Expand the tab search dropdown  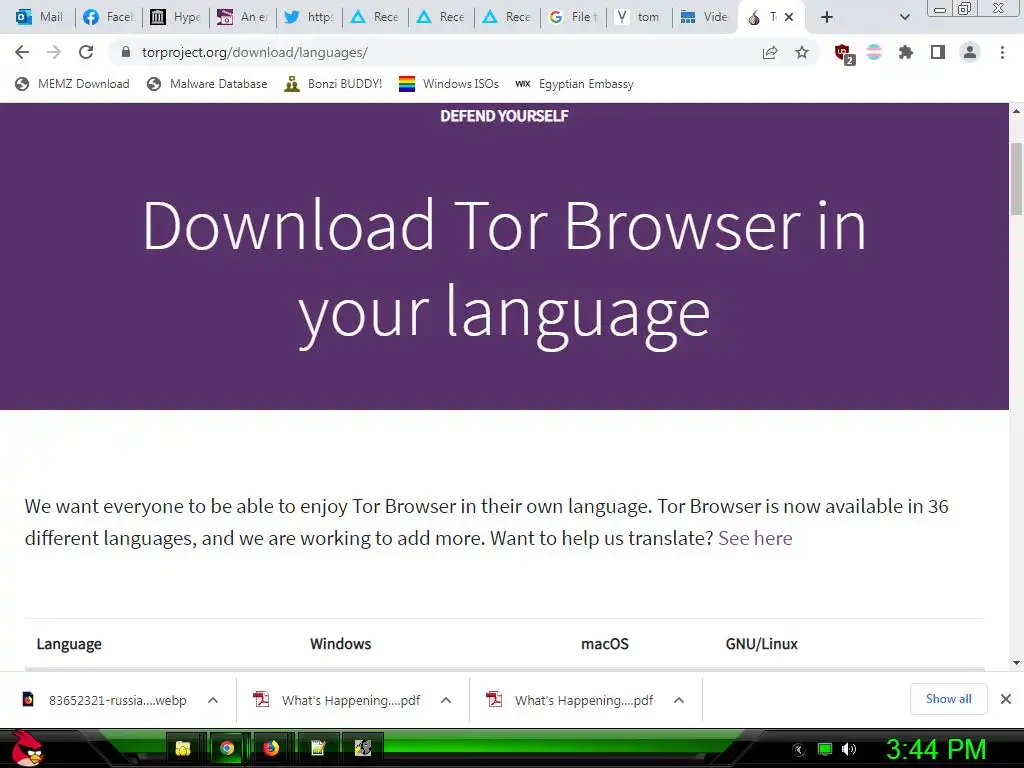click(x=904, y=18)
